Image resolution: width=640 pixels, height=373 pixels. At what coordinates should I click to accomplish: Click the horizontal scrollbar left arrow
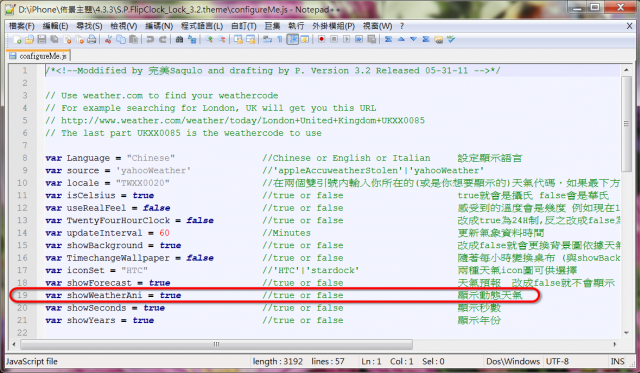click(x=14, y=344)
